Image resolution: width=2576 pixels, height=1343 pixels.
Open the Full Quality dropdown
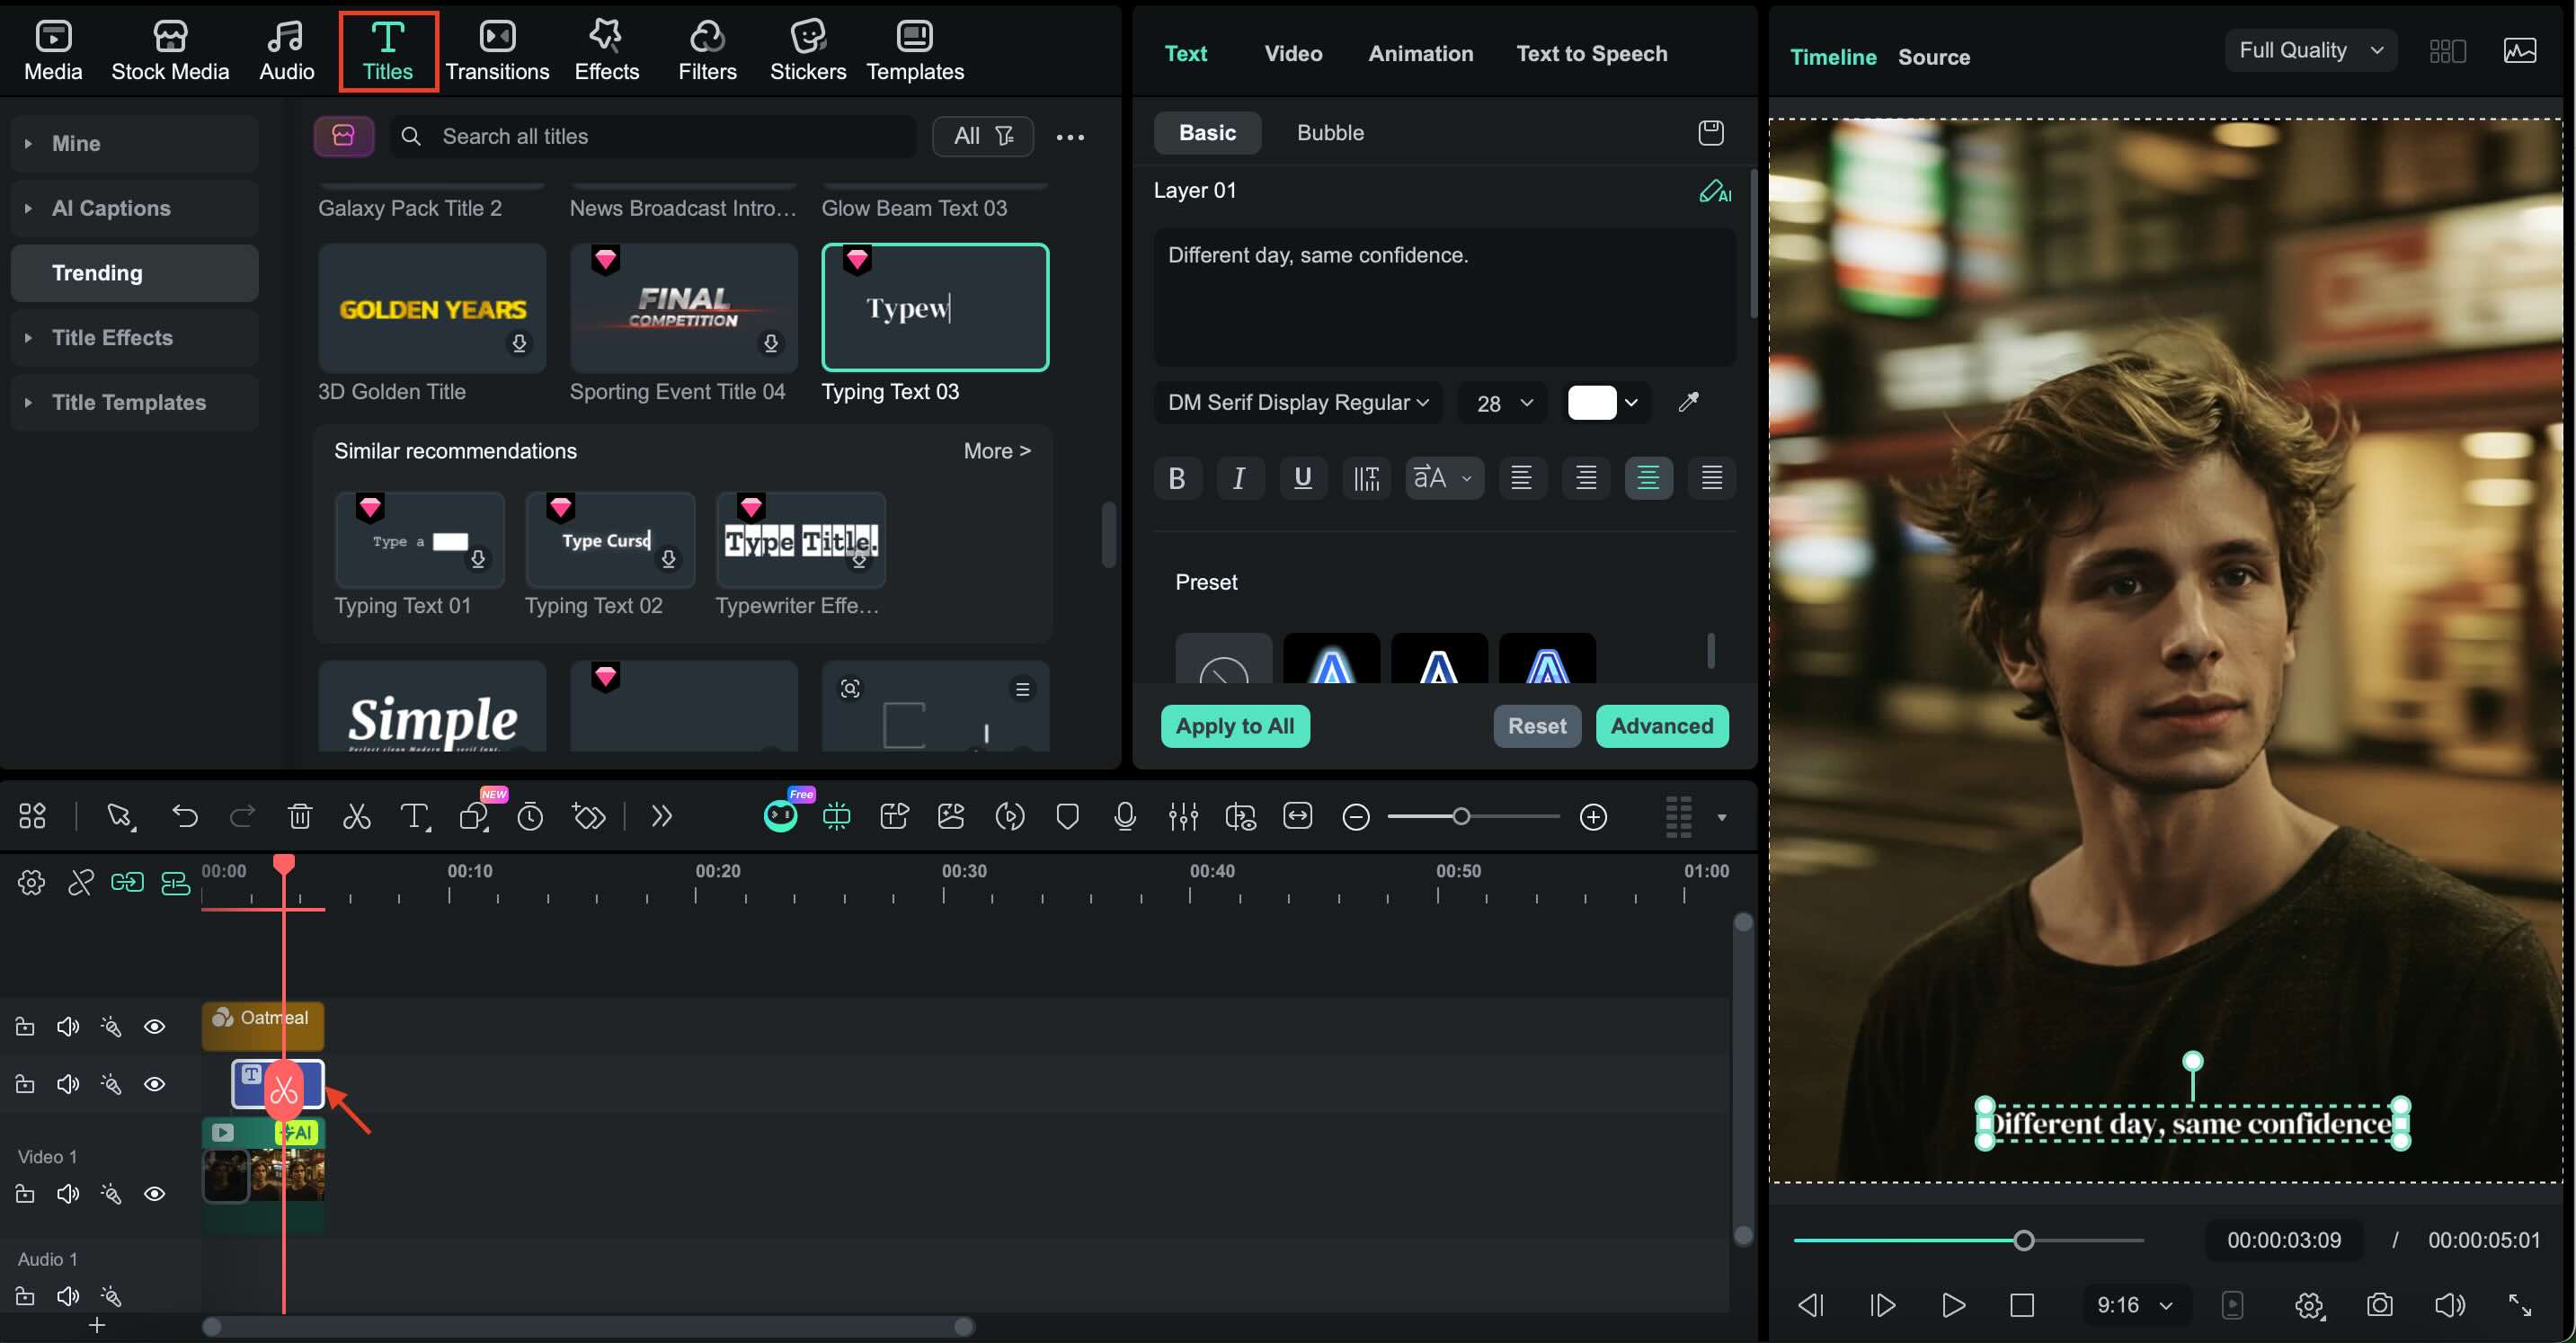point(2310,50)
